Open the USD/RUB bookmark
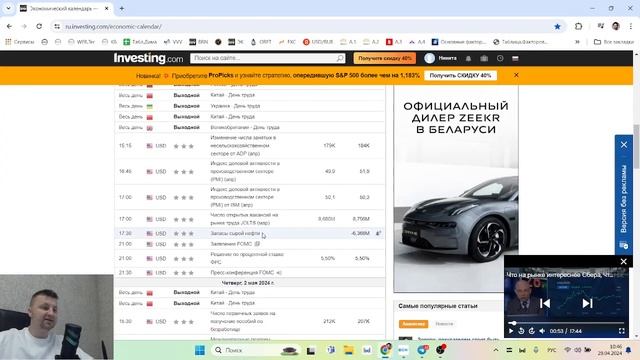The height and width of the screenshot is (360, 640). (x=318, y=42)
